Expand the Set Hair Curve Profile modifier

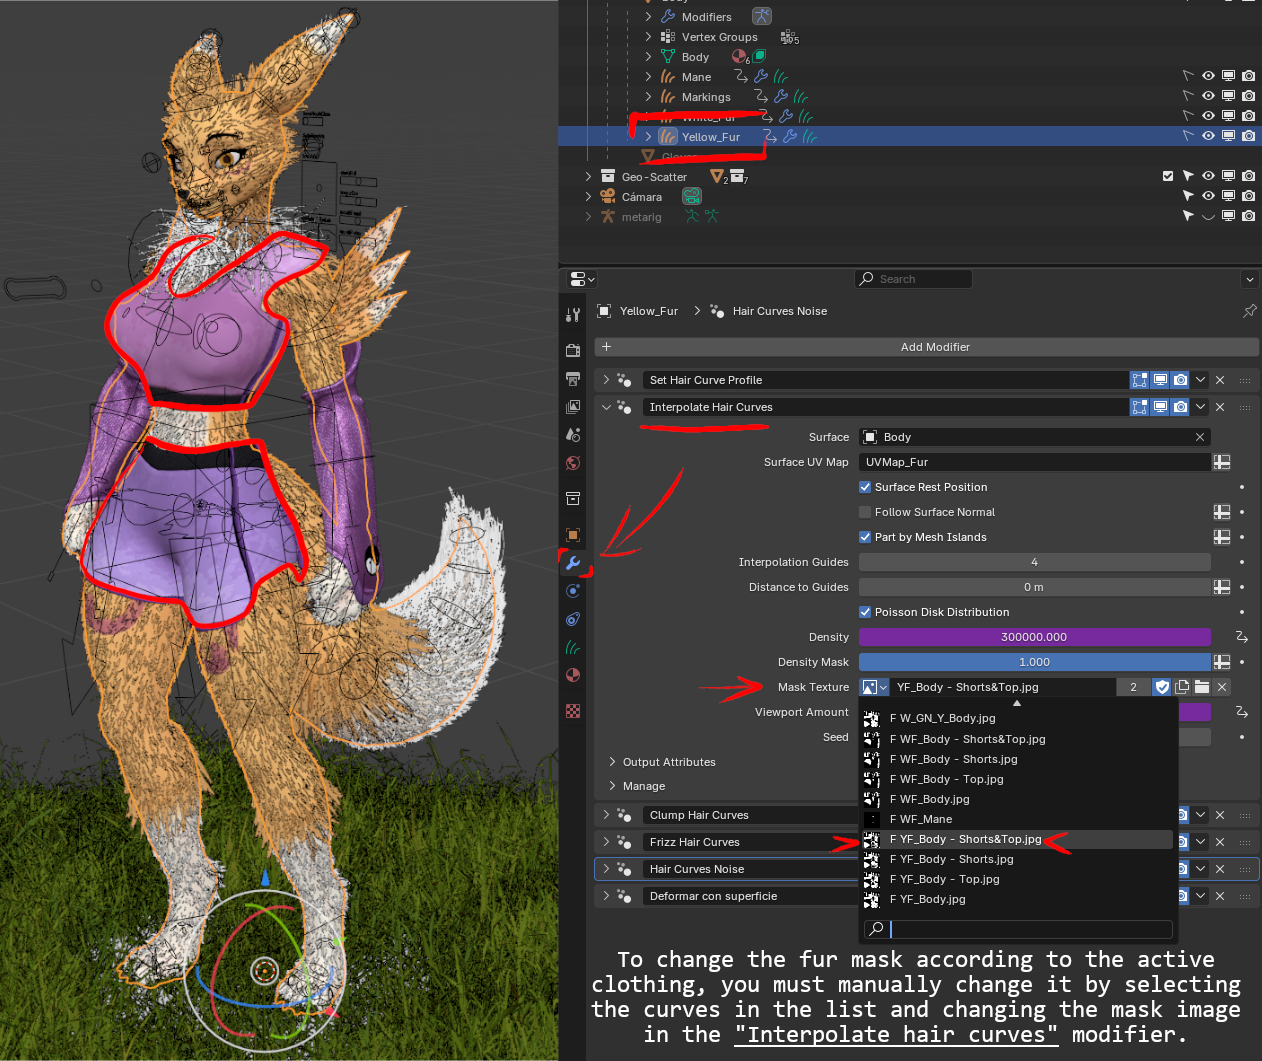[606, 380]
